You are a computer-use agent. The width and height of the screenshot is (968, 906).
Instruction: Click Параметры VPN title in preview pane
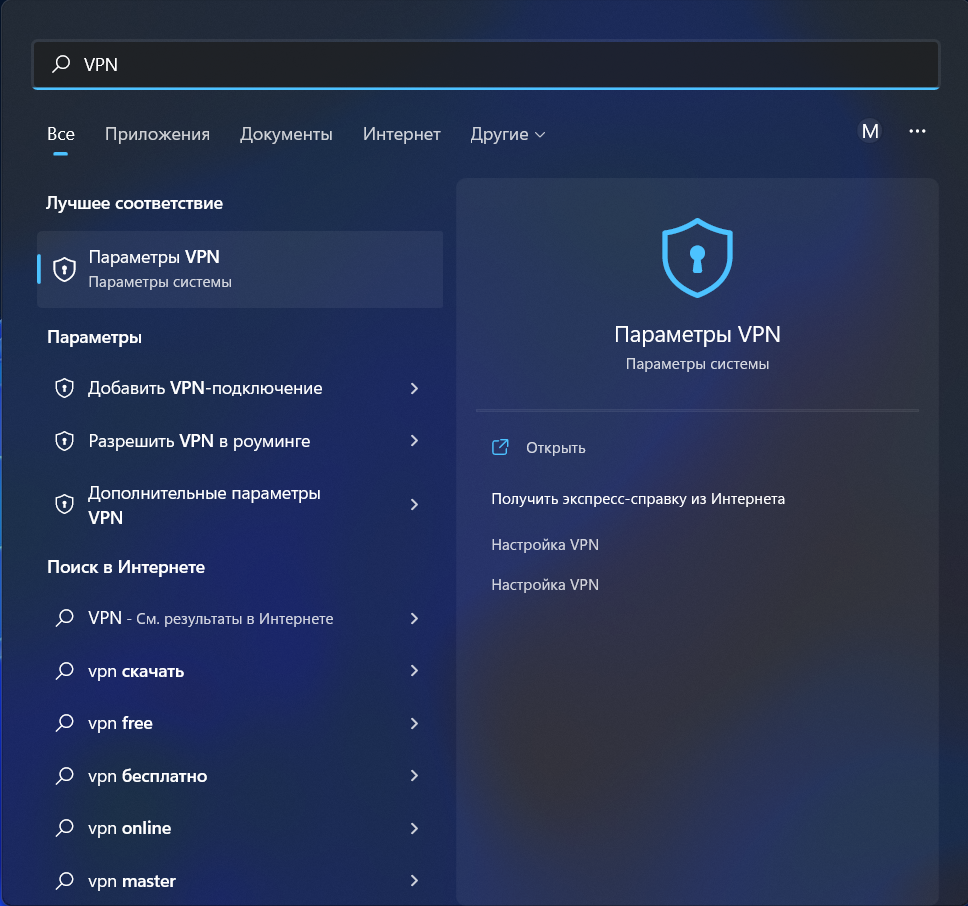(697, 335)
